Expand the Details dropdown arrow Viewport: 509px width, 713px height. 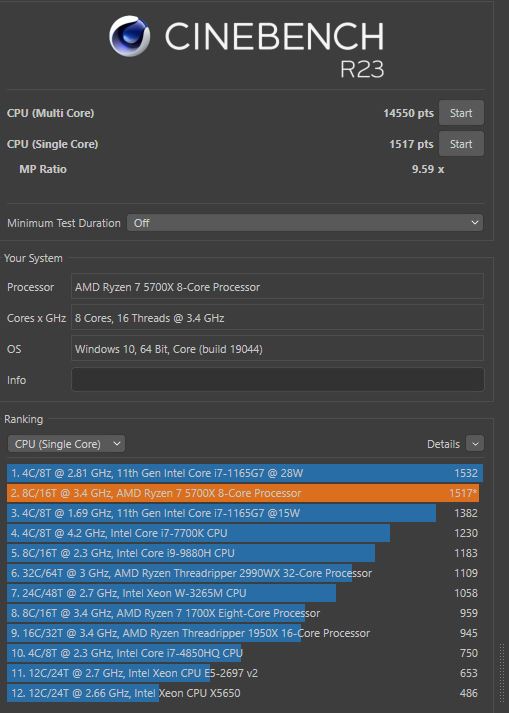tap(475, 444)
